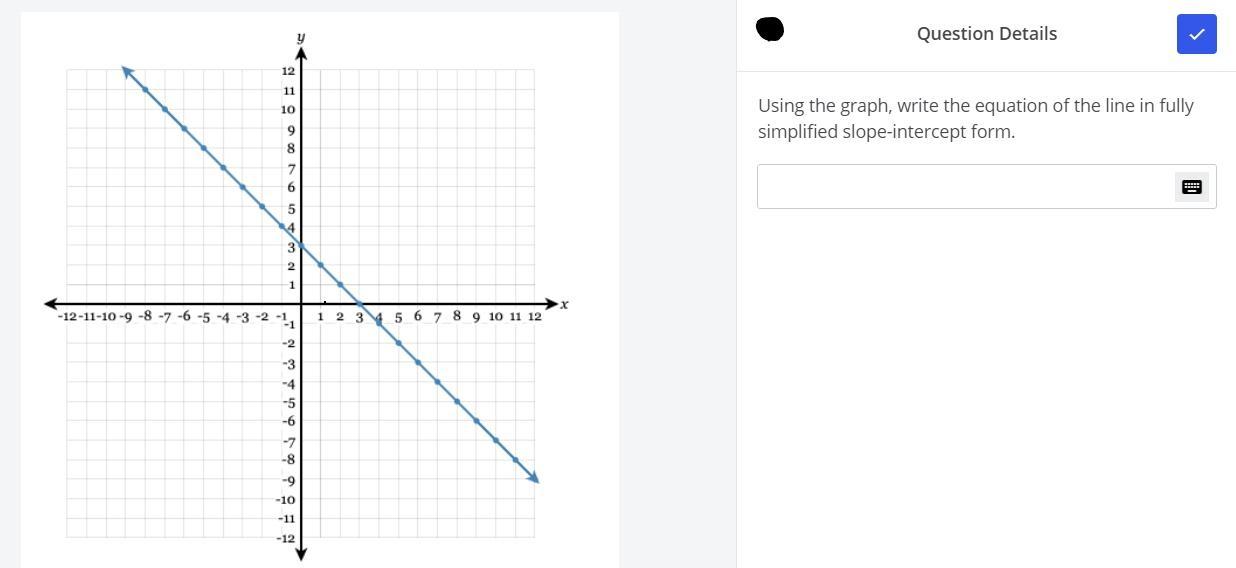Click the Question Details heading

click(x=986, y=34)
